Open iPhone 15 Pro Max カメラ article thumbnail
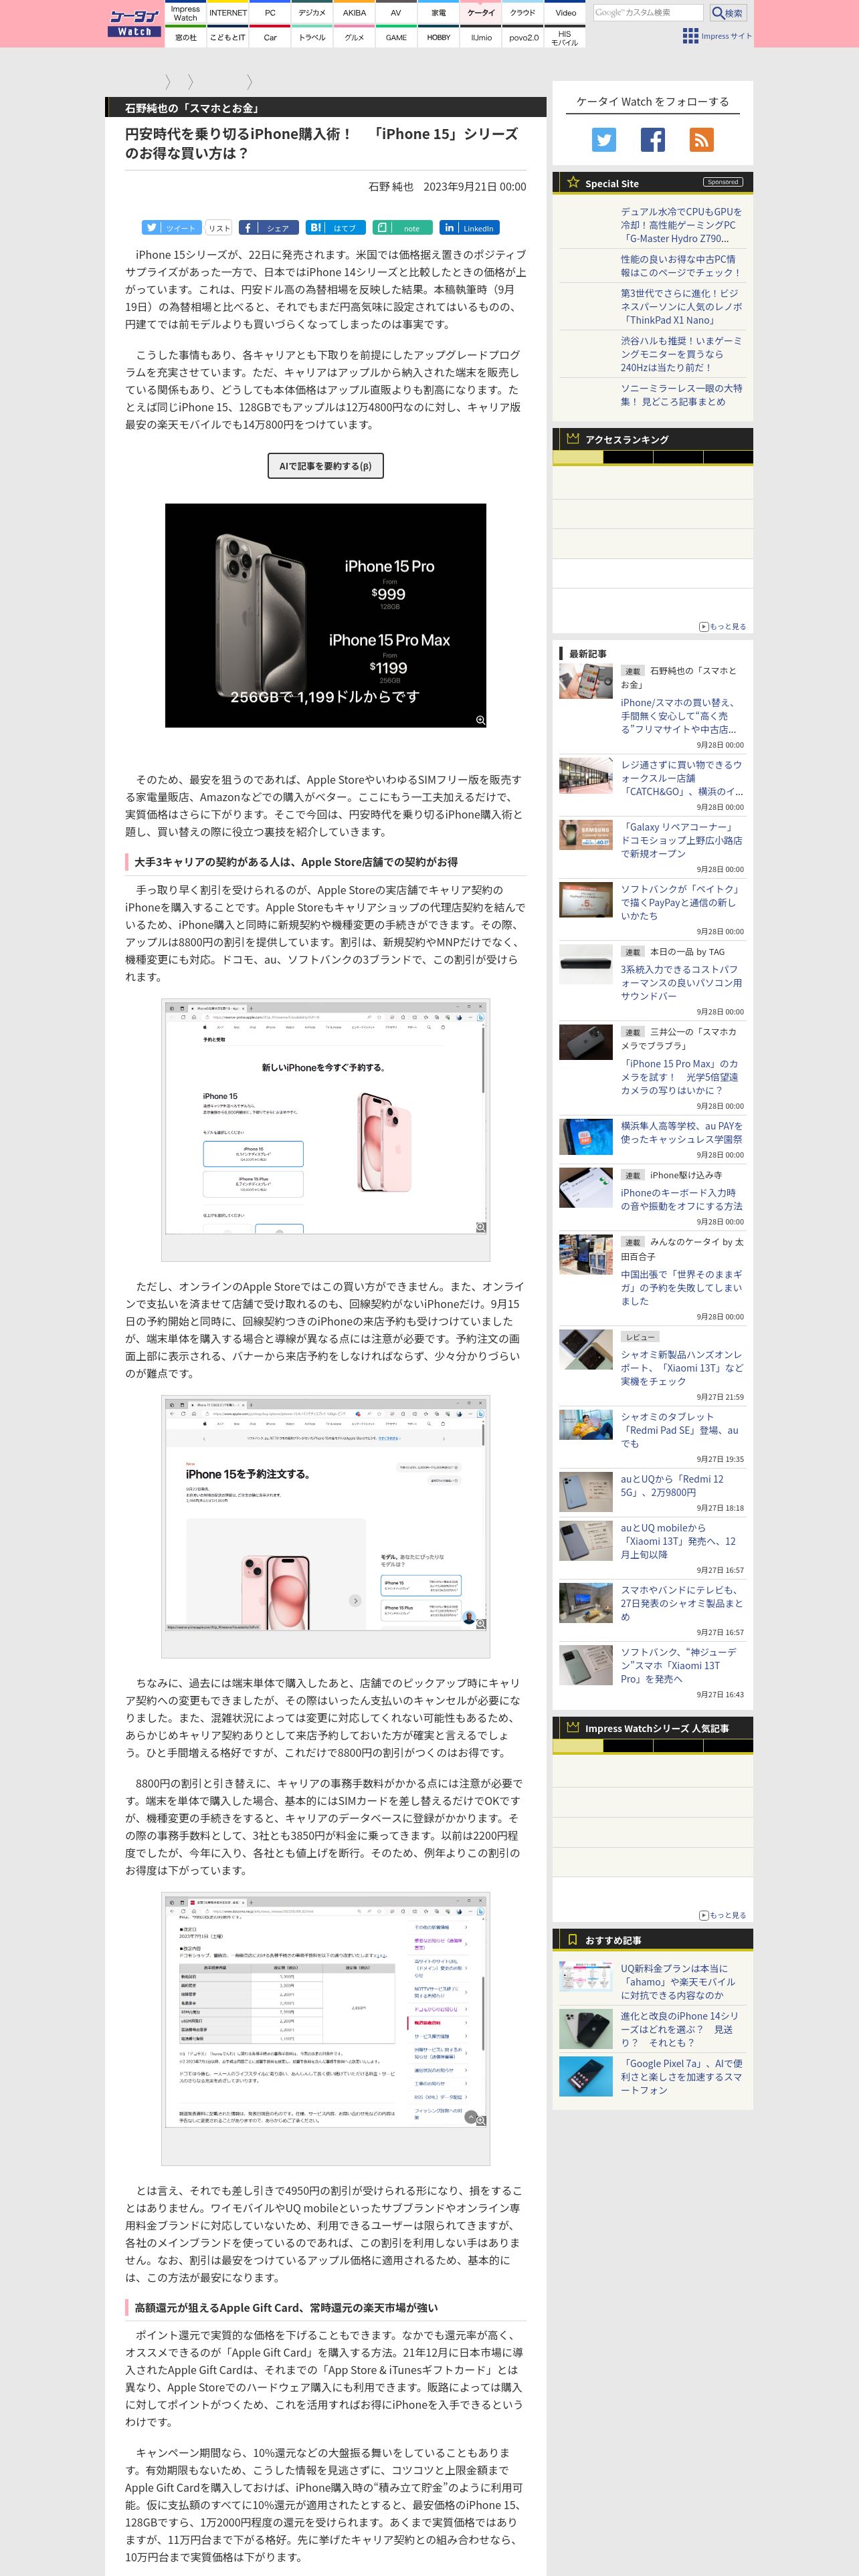The height and width of the screenshot is (2576, 859). [586, 1042]
